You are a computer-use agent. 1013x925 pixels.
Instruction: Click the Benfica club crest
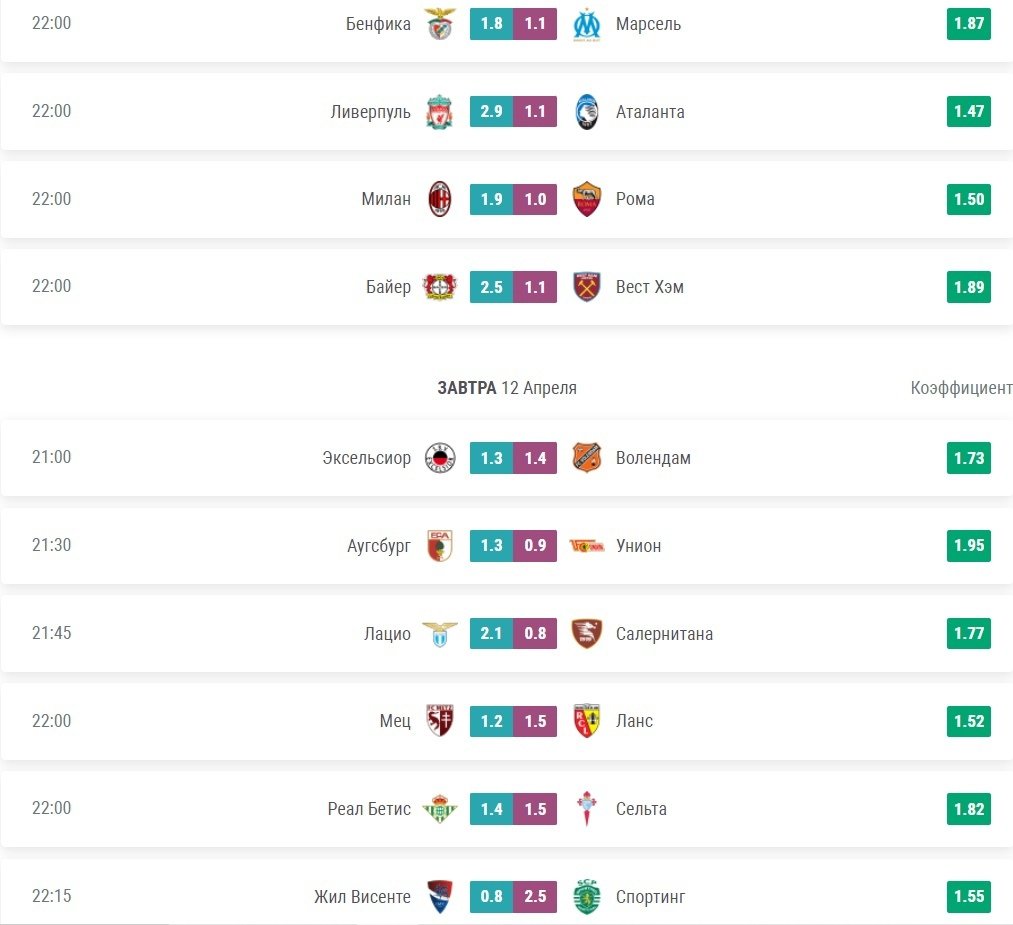point(439,24)
